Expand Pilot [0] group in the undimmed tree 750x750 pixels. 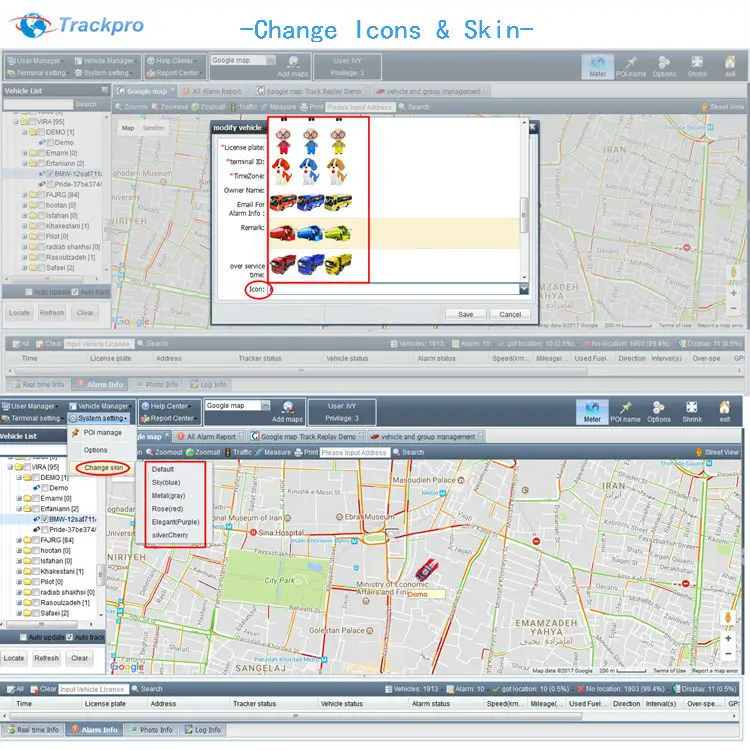coord(19,582)
